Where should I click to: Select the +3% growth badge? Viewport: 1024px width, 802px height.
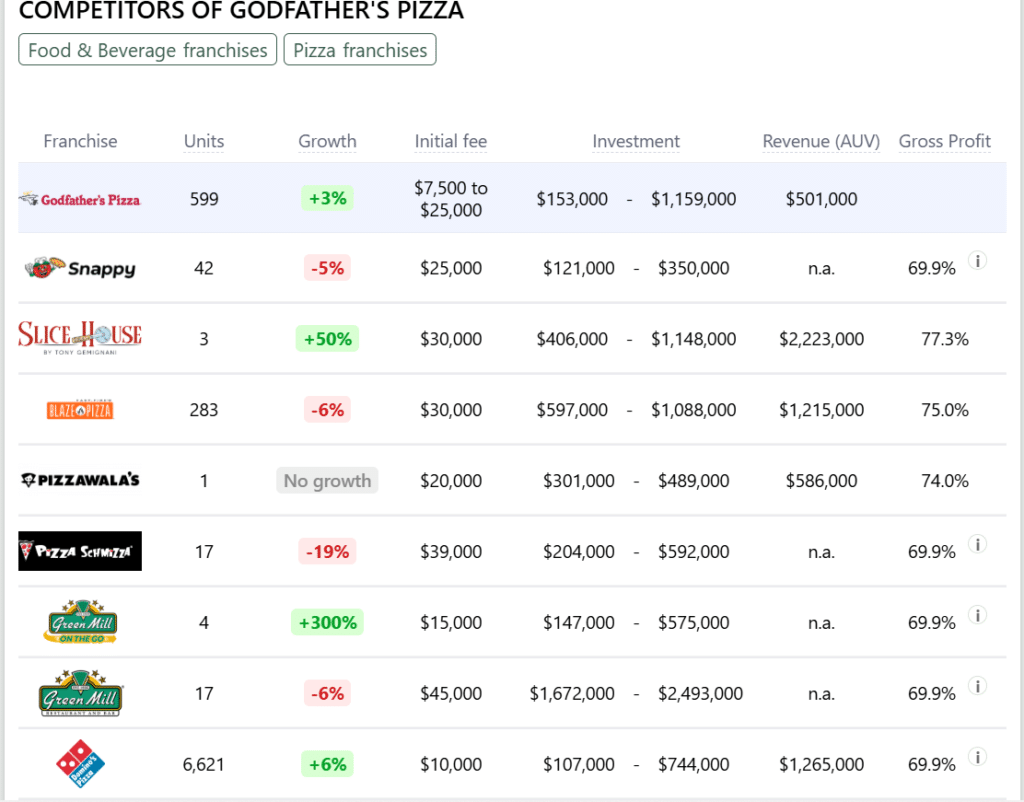pyautogui.click(x=327, y=198)
